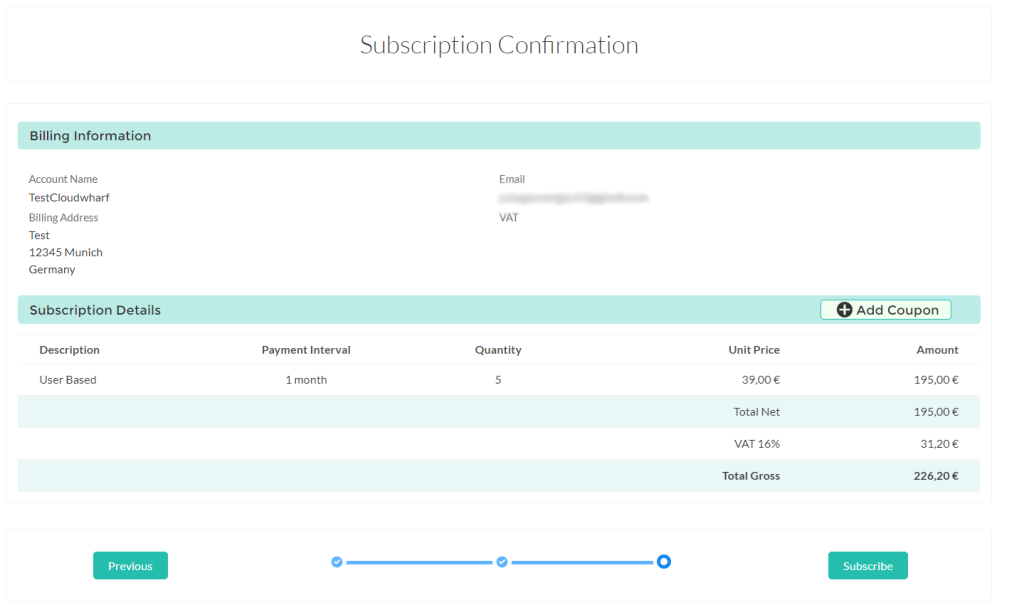
Task: Select the blurred email address text
Action: coord(573,198)
